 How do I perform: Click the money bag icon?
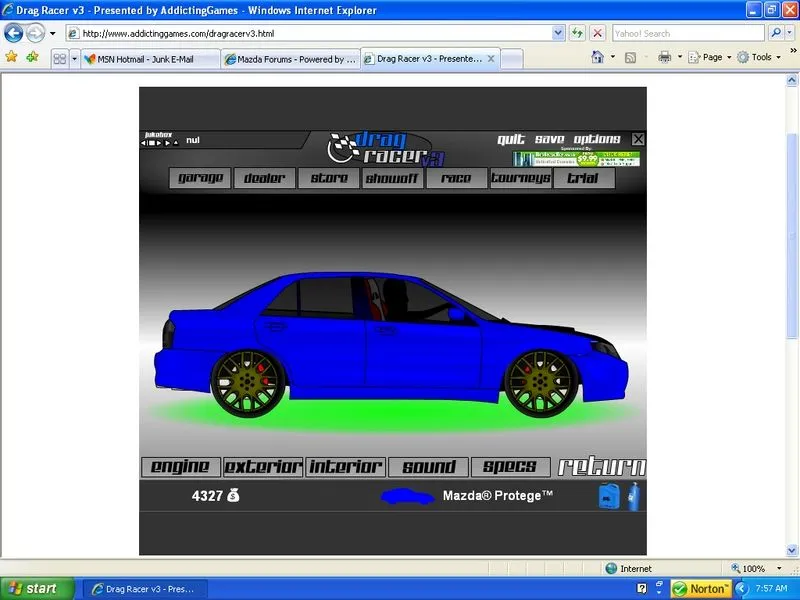[x=233, y=495]
